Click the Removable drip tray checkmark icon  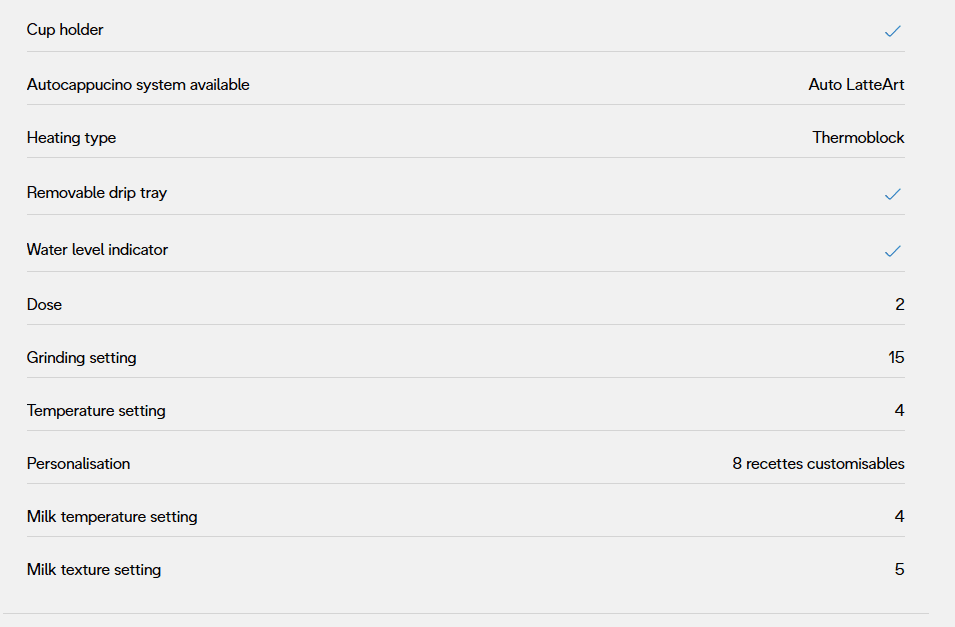click(x=893, y=194)
